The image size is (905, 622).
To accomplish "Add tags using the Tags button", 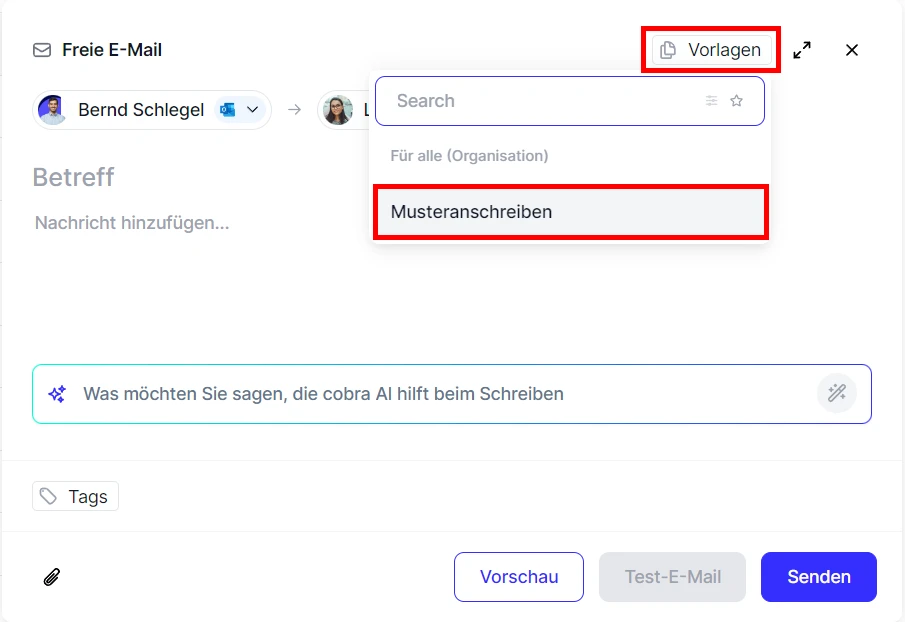I will 75,496.
